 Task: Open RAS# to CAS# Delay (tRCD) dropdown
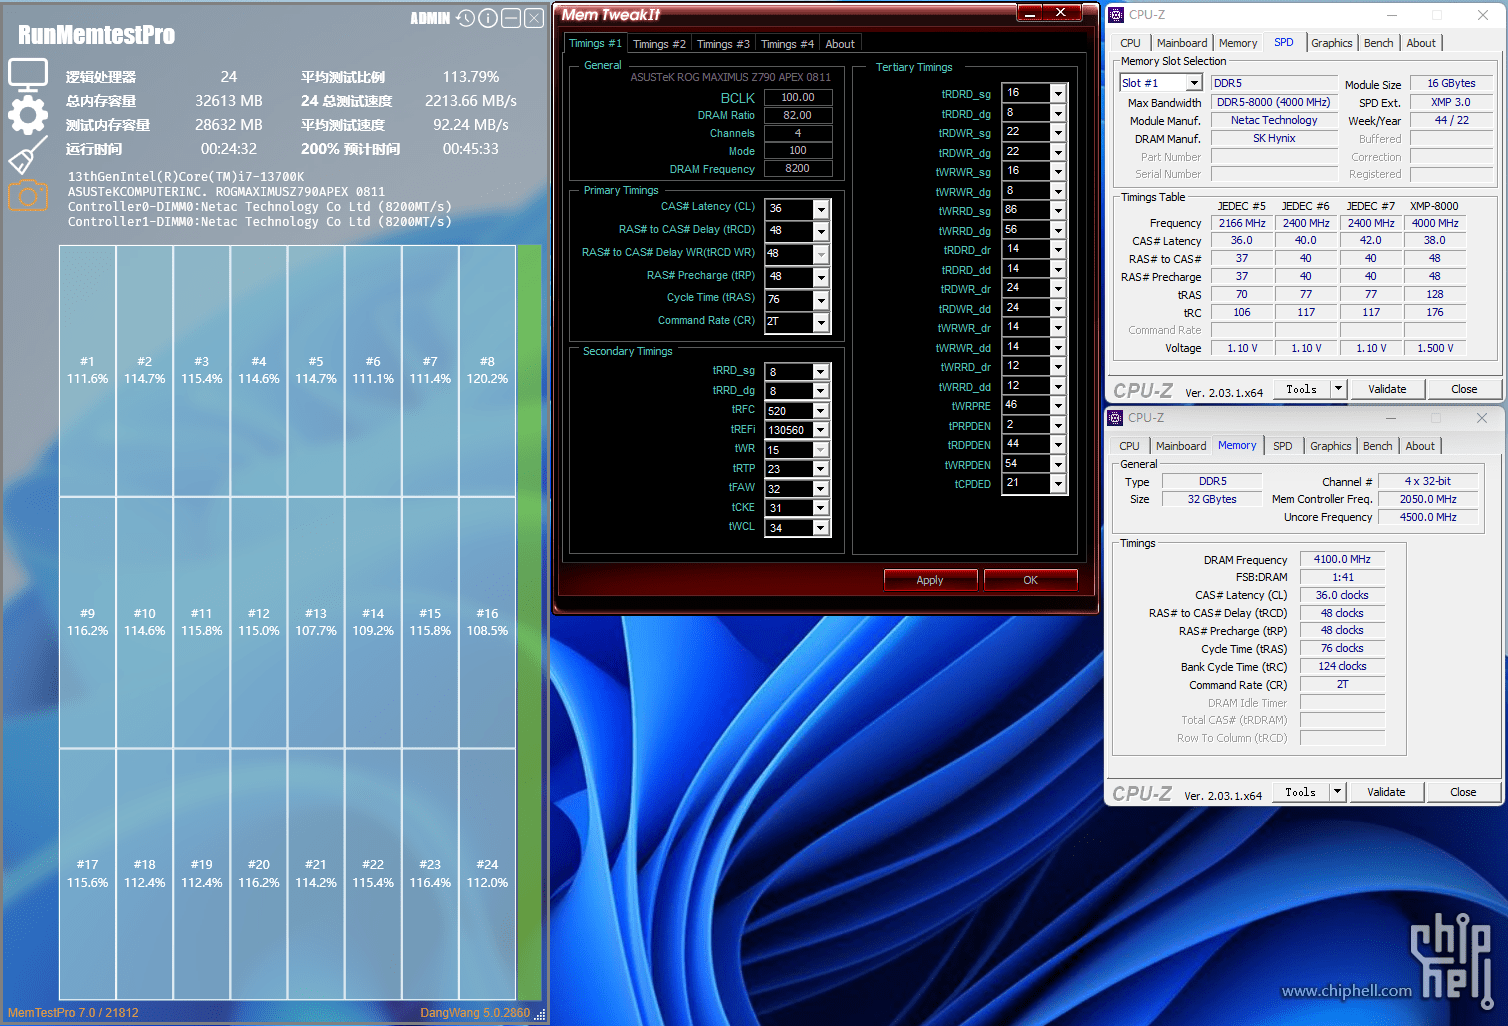click(821, 231)
